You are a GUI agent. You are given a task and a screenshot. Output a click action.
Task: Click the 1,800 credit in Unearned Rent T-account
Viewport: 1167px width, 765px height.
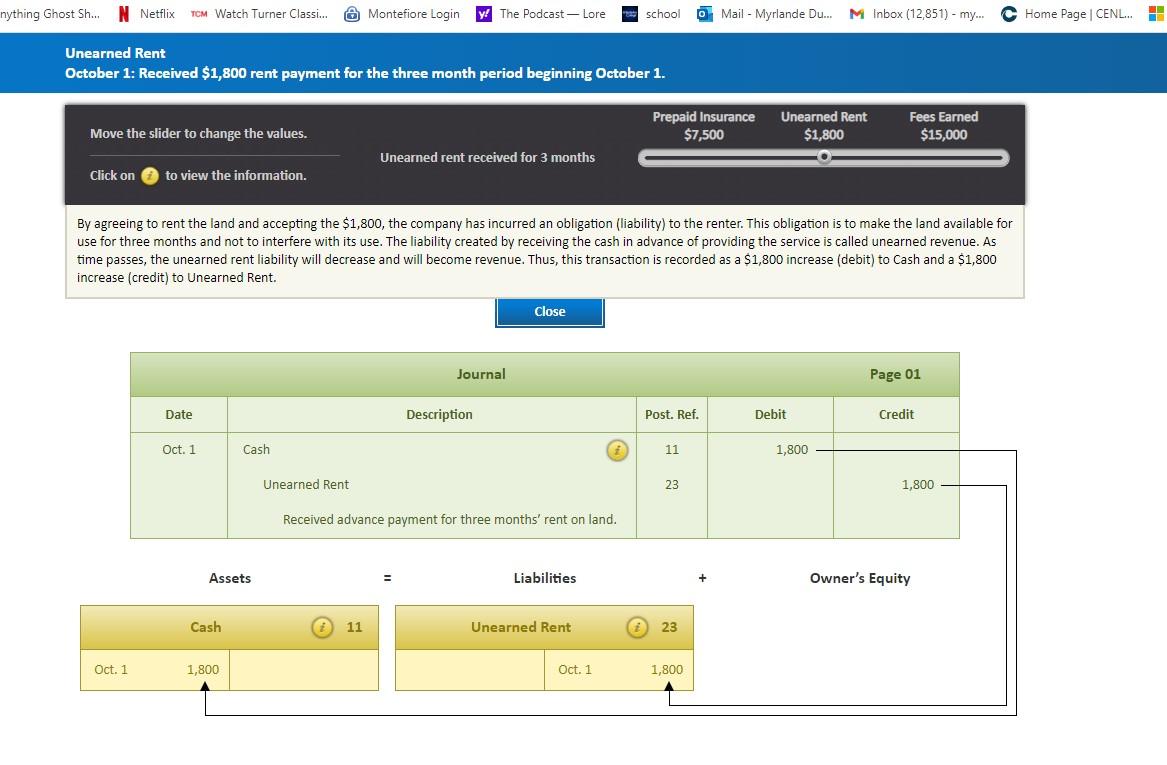click(x=667, y=670)
